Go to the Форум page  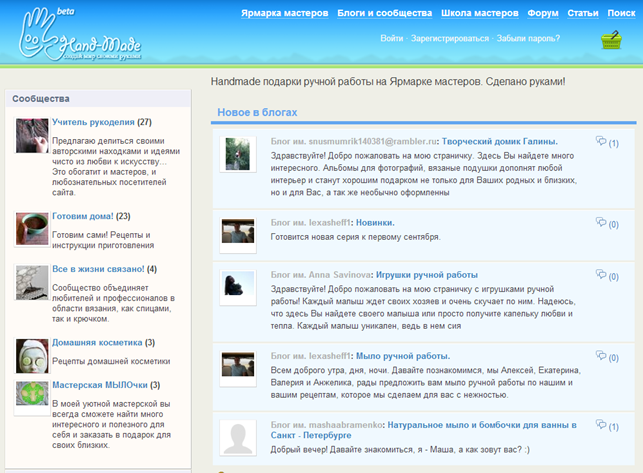pos(543,13)
